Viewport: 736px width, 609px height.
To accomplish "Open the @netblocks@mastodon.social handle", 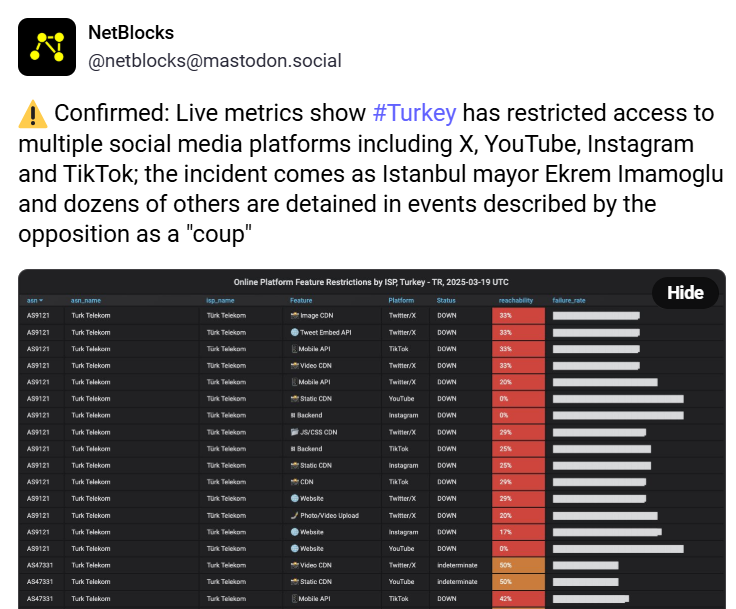I will pos(215,61).
